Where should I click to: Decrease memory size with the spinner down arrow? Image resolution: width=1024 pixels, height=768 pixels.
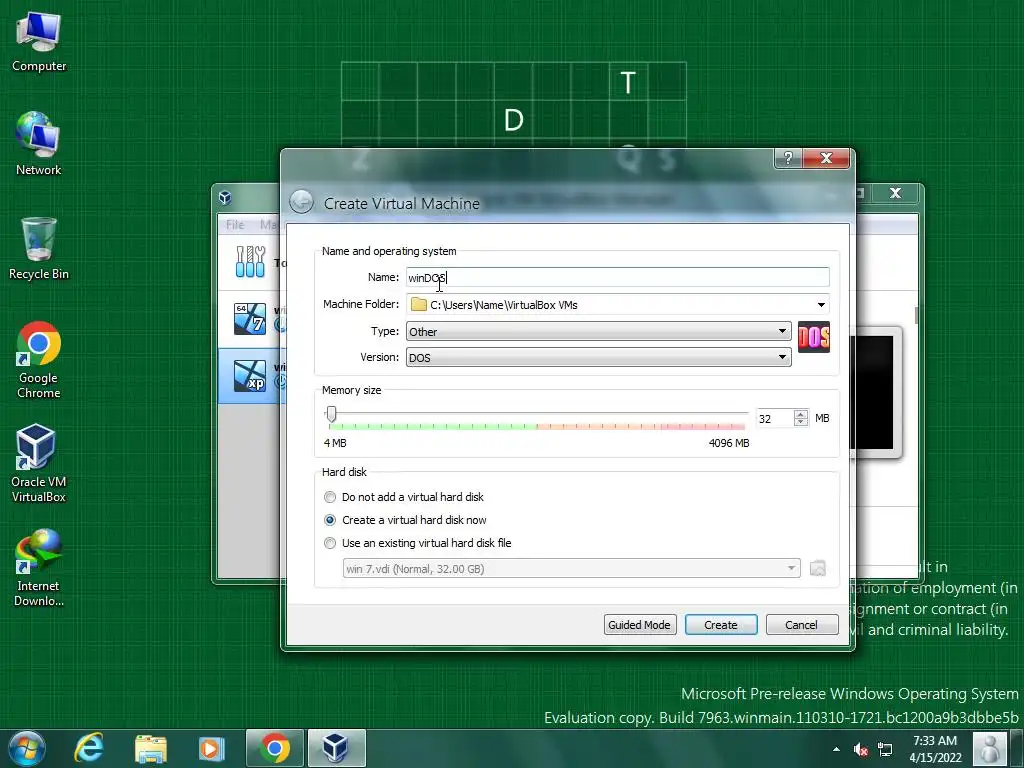pos(801,423)
